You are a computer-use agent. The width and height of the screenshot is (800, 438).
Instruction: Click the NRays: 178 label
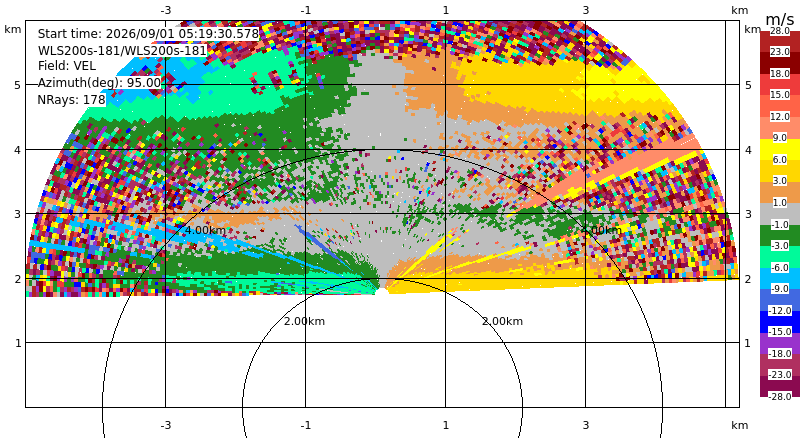(x=71, y=100)
